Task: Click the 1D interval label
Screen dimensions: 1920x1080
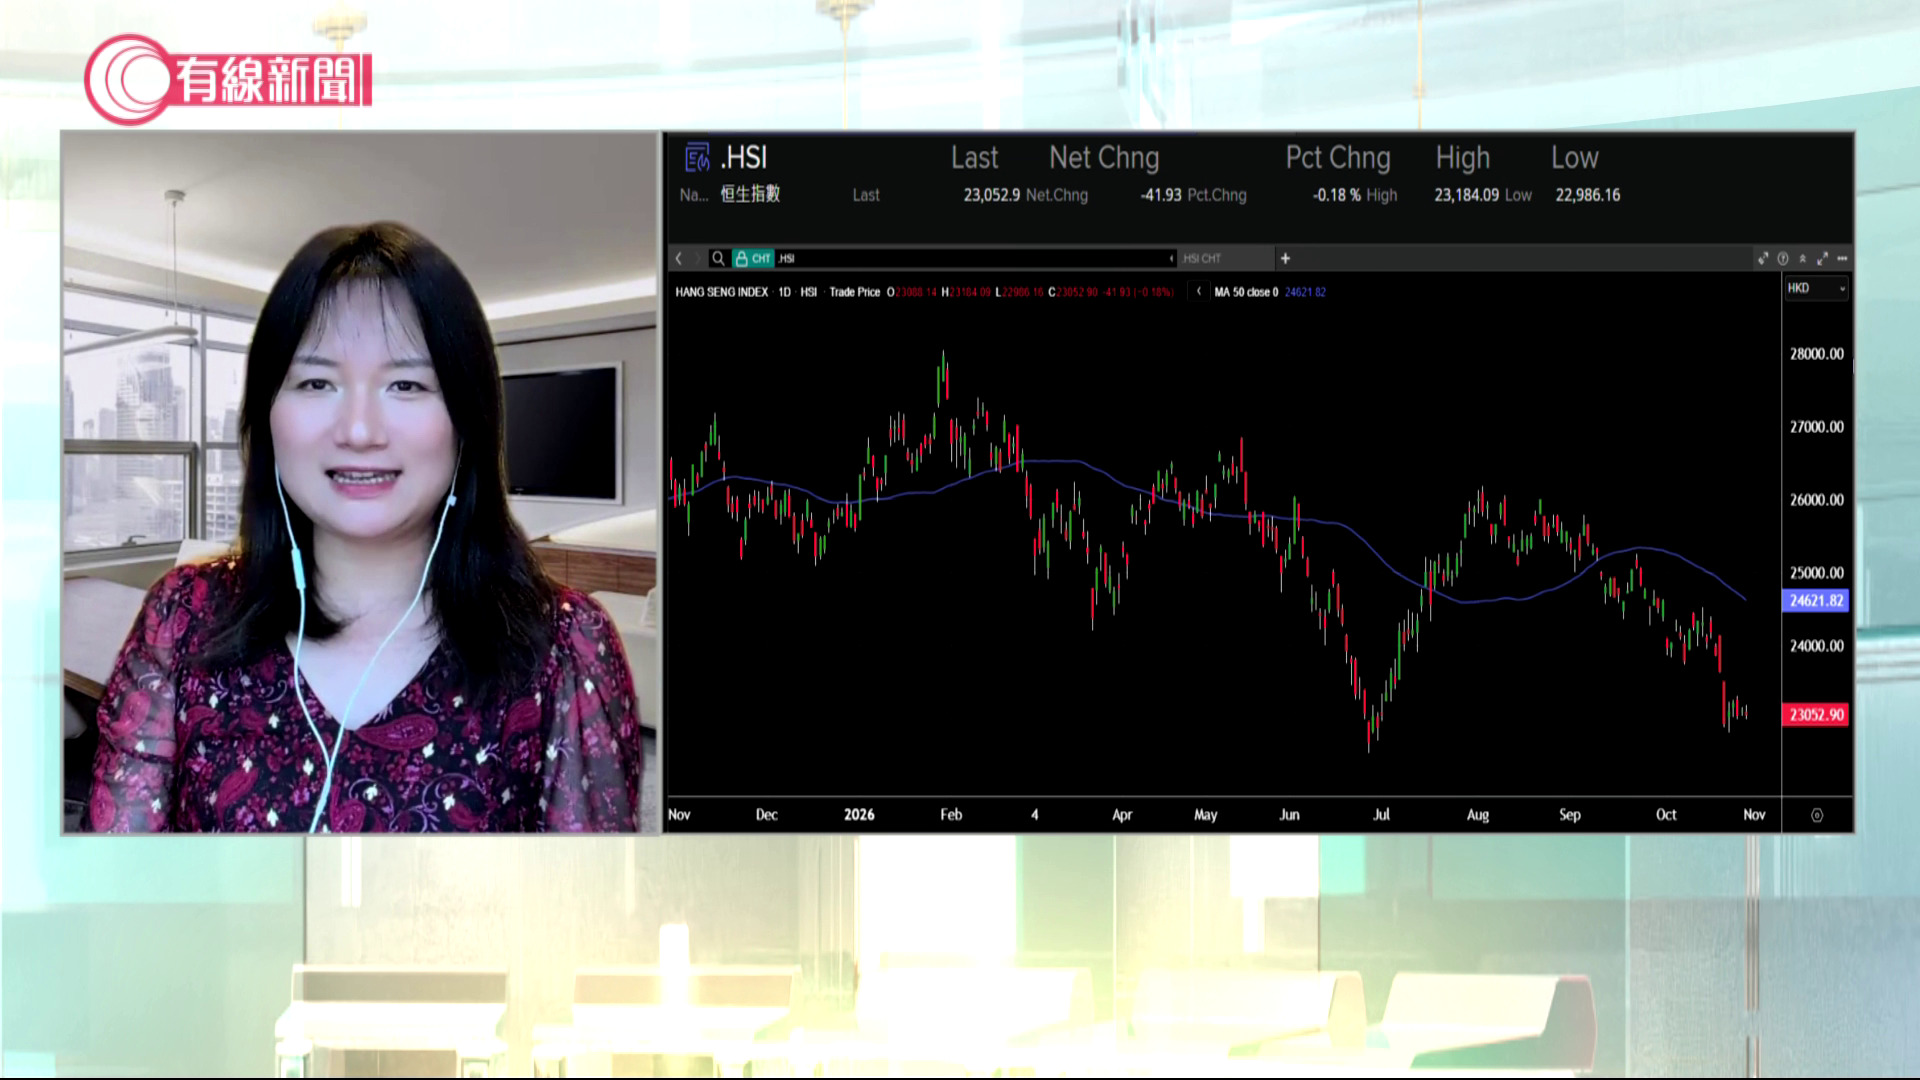Action: click(x=785, y=292)
